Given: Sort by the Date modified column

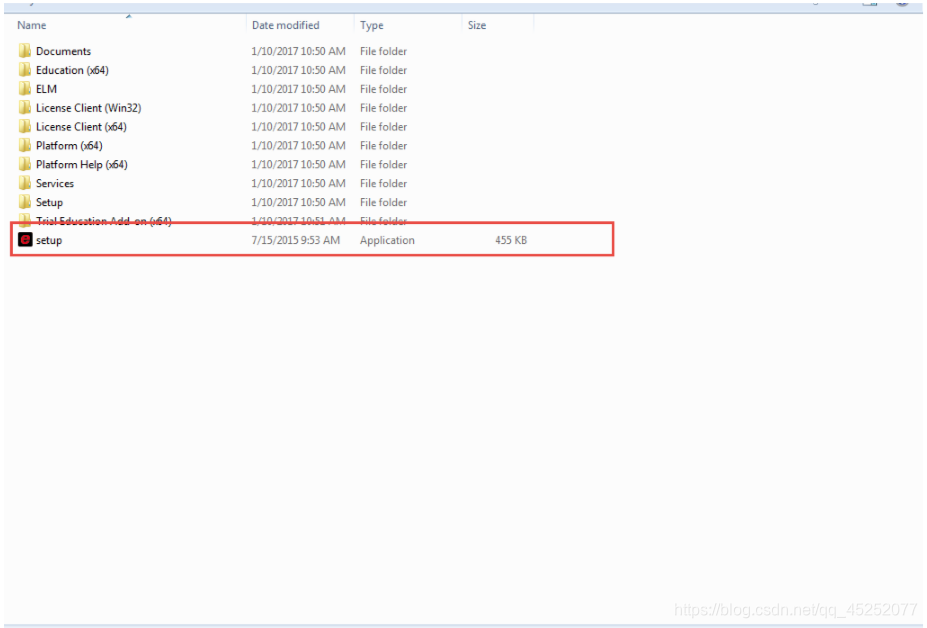Looking at the screenshot, I should tap(286, 25).
